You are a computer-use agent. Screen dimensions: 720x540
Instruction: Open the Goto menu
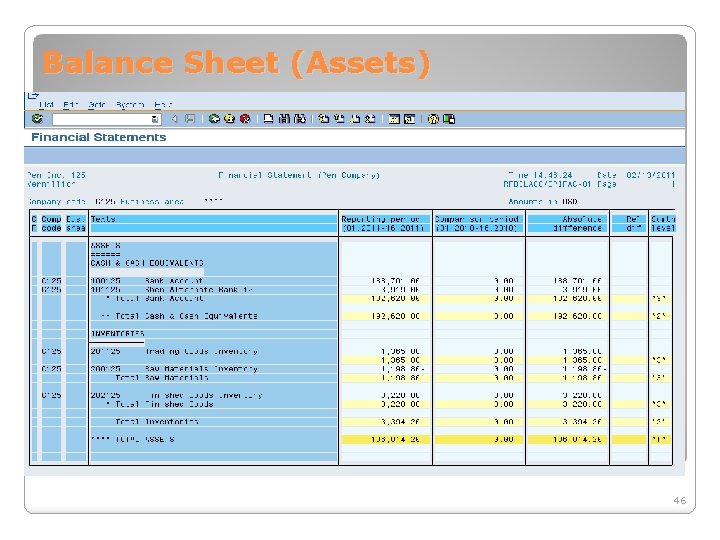96,105
